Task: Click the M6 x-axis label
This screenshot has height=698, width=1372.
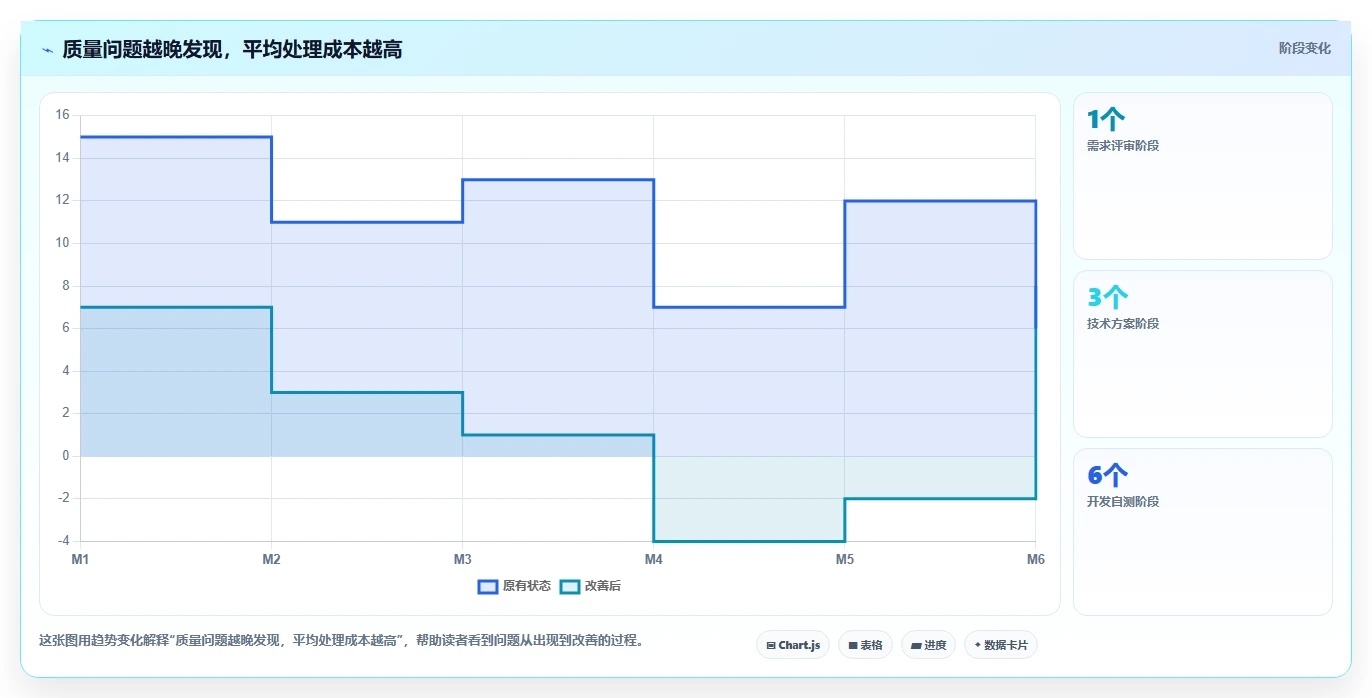Action: tap(1035, 559)
